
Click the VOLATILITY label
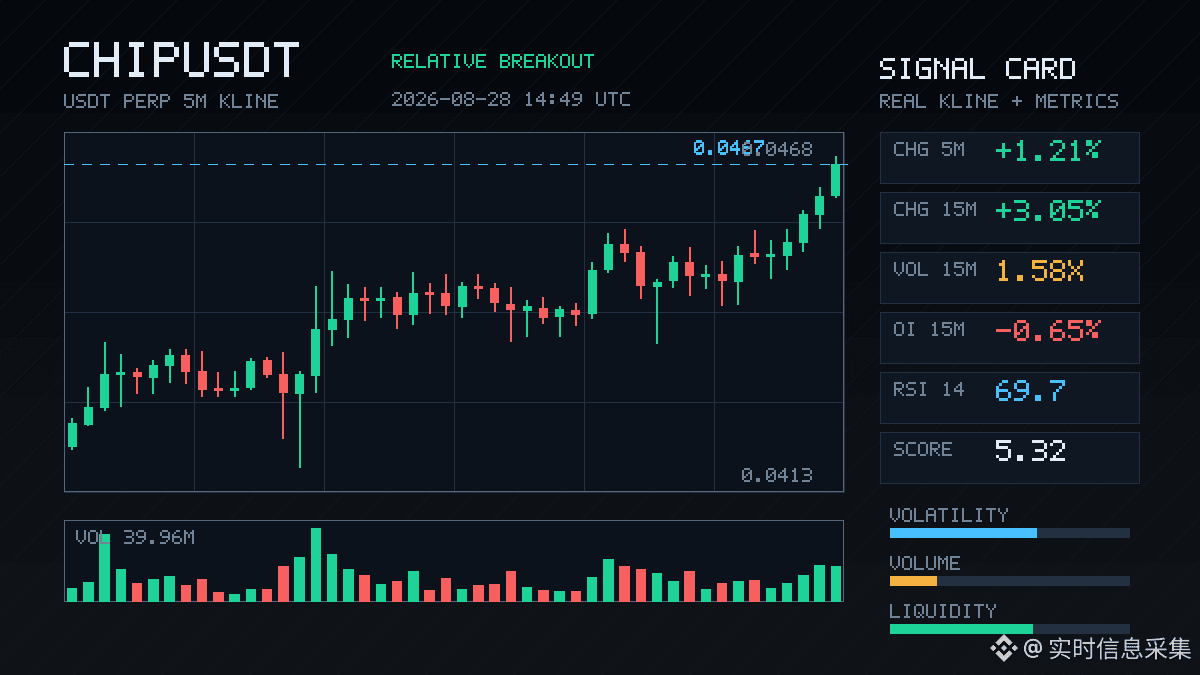(949, 515)
